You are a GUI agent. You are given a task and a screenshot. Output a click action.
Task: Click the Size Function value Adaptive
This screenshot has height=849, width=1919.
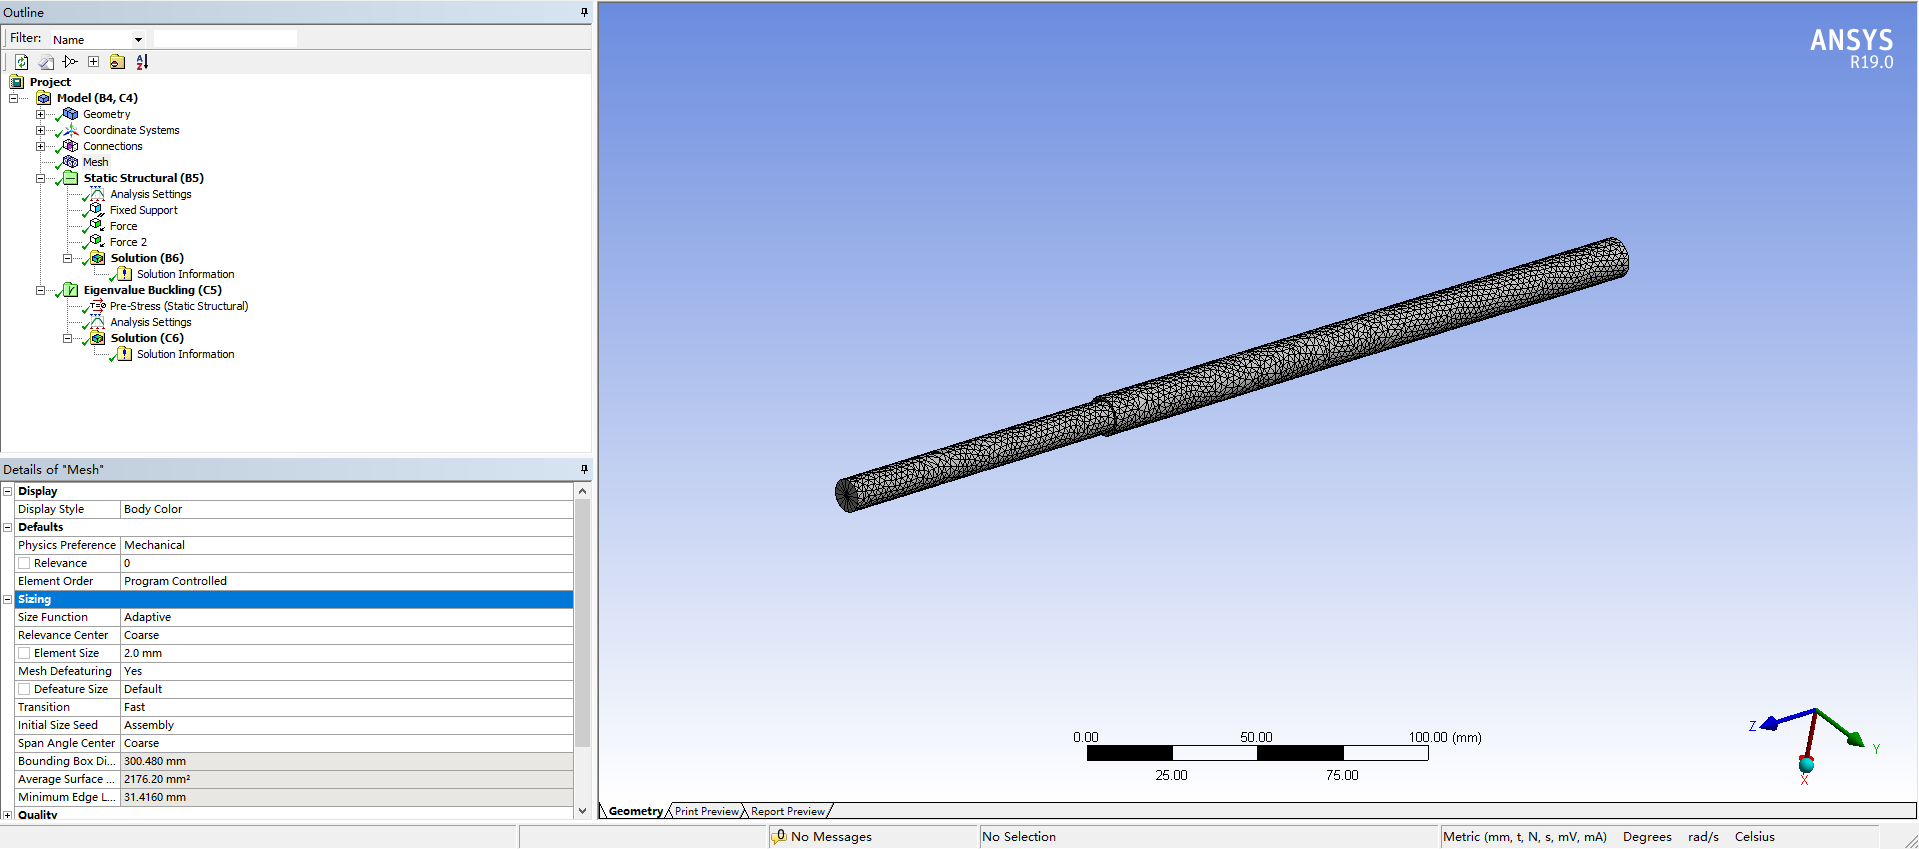[346, 617]
